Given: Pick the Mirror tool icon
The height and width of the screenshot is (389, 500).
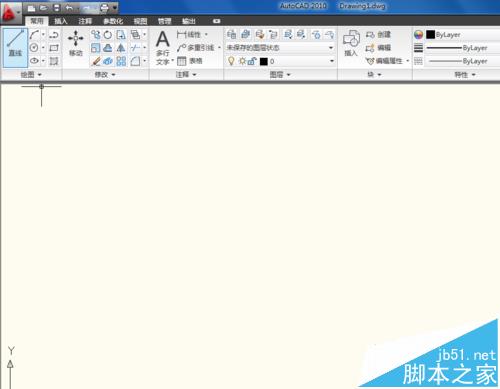Looking at the screenshot, I should (x=121, y=48).
